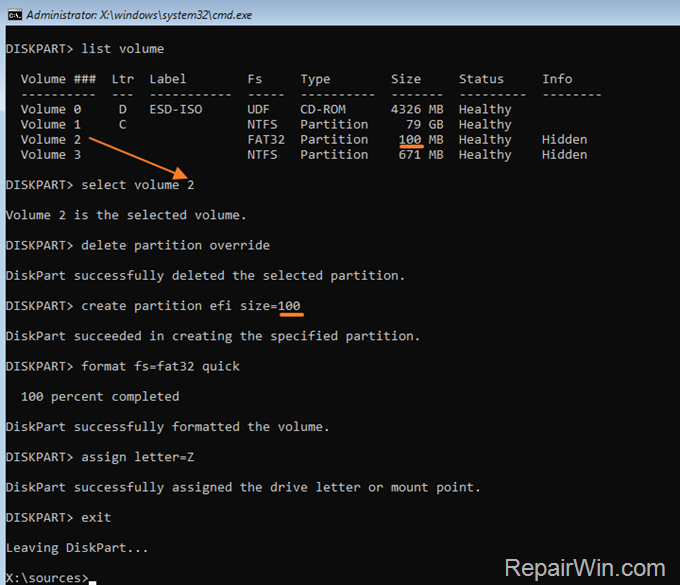The width and height of the screenshot is (680, 585).
Task: Click 'Volume 0' in the volume list
Action: pos(51,109)
